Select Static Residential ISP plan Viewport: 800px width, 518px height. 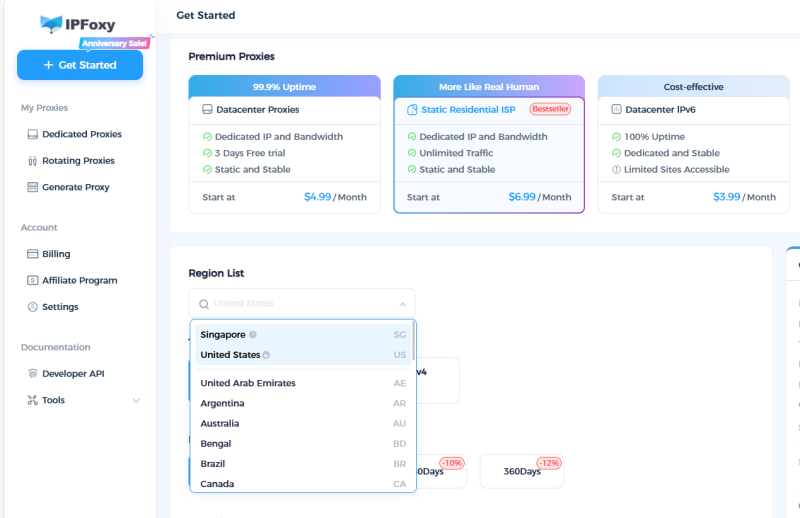(x=468, y=110)
